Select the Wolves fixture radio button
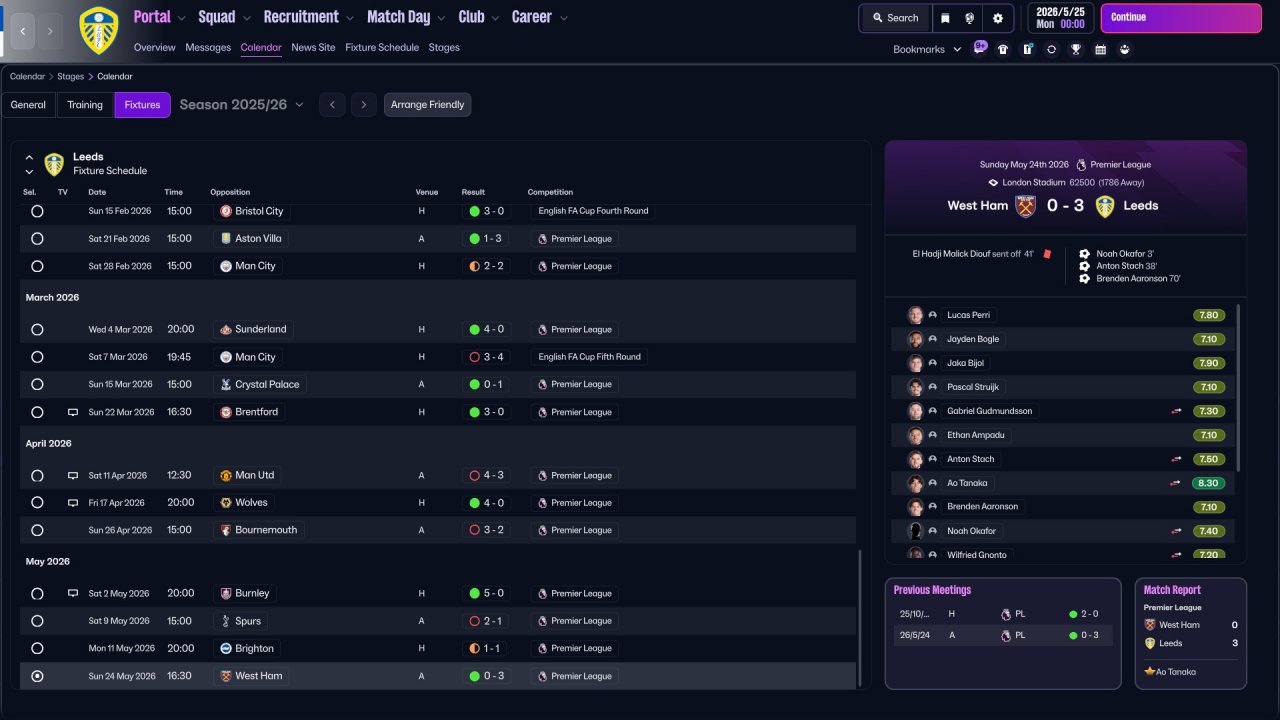This screenshot has width=1280, height=720. tap(37, 503)
